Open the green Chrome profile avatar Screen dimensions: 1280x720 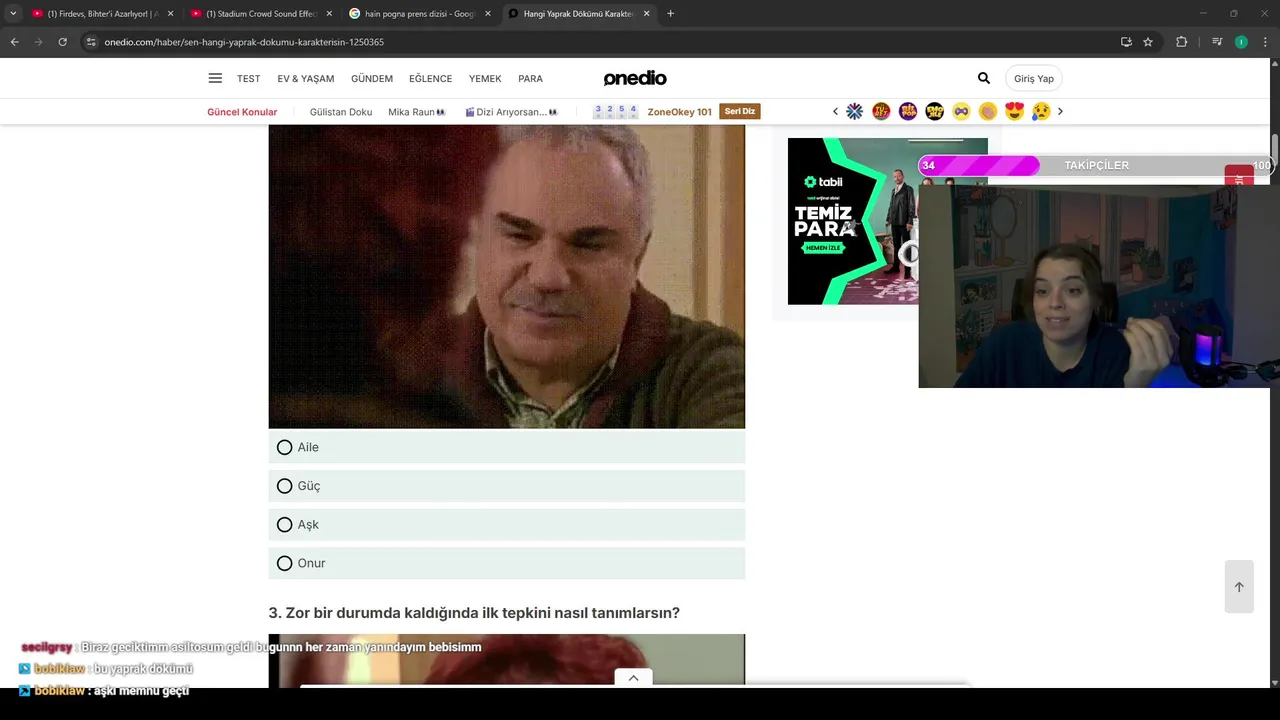pyautogui.click(x=1241, y=42)
